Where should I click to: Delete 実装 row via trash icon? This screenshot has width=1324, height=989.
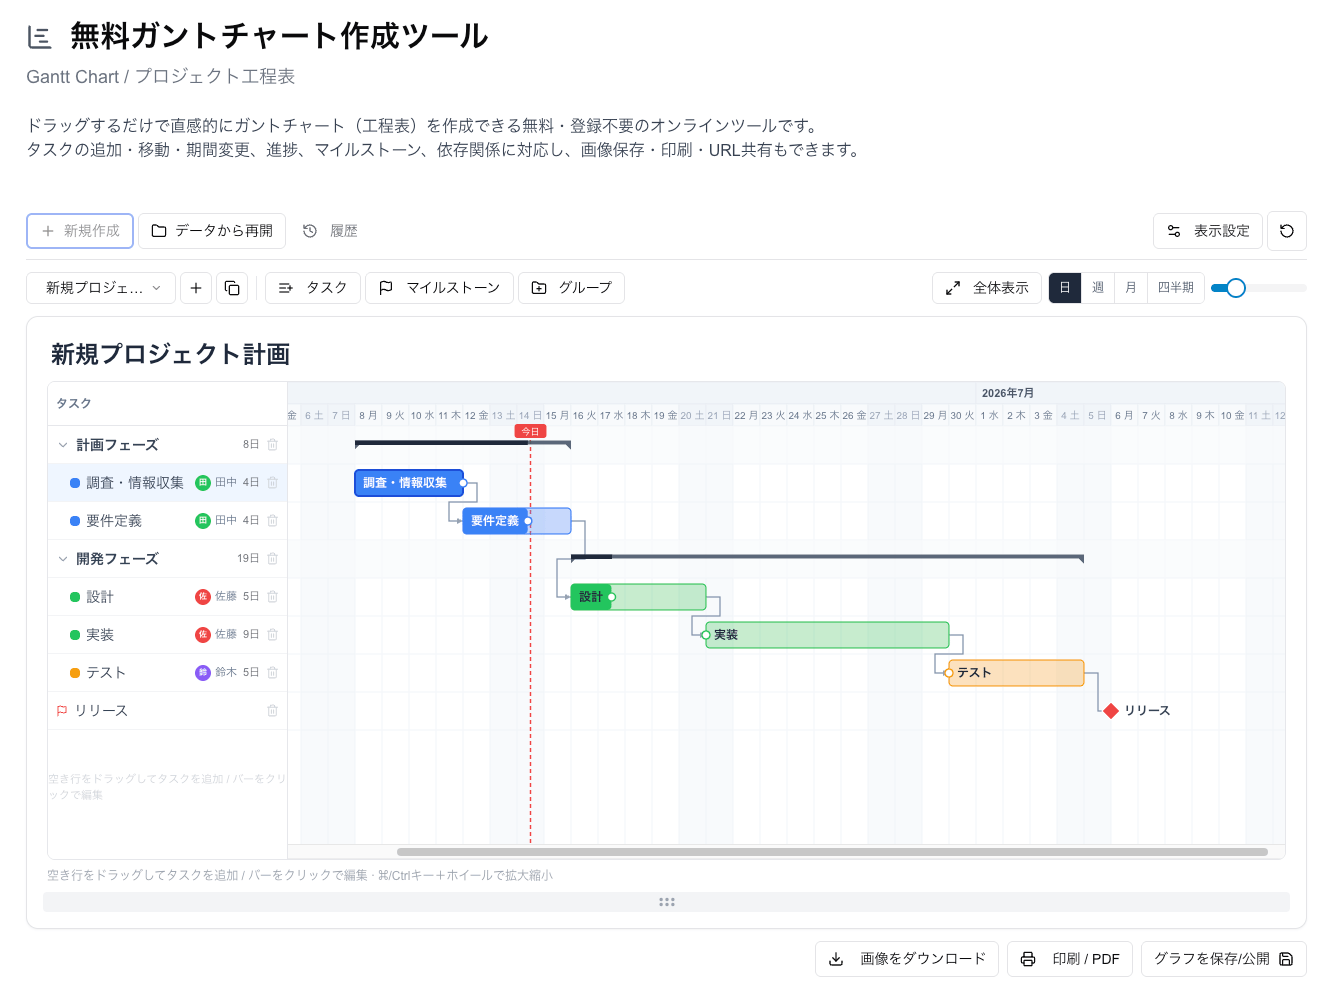[272, 635]
